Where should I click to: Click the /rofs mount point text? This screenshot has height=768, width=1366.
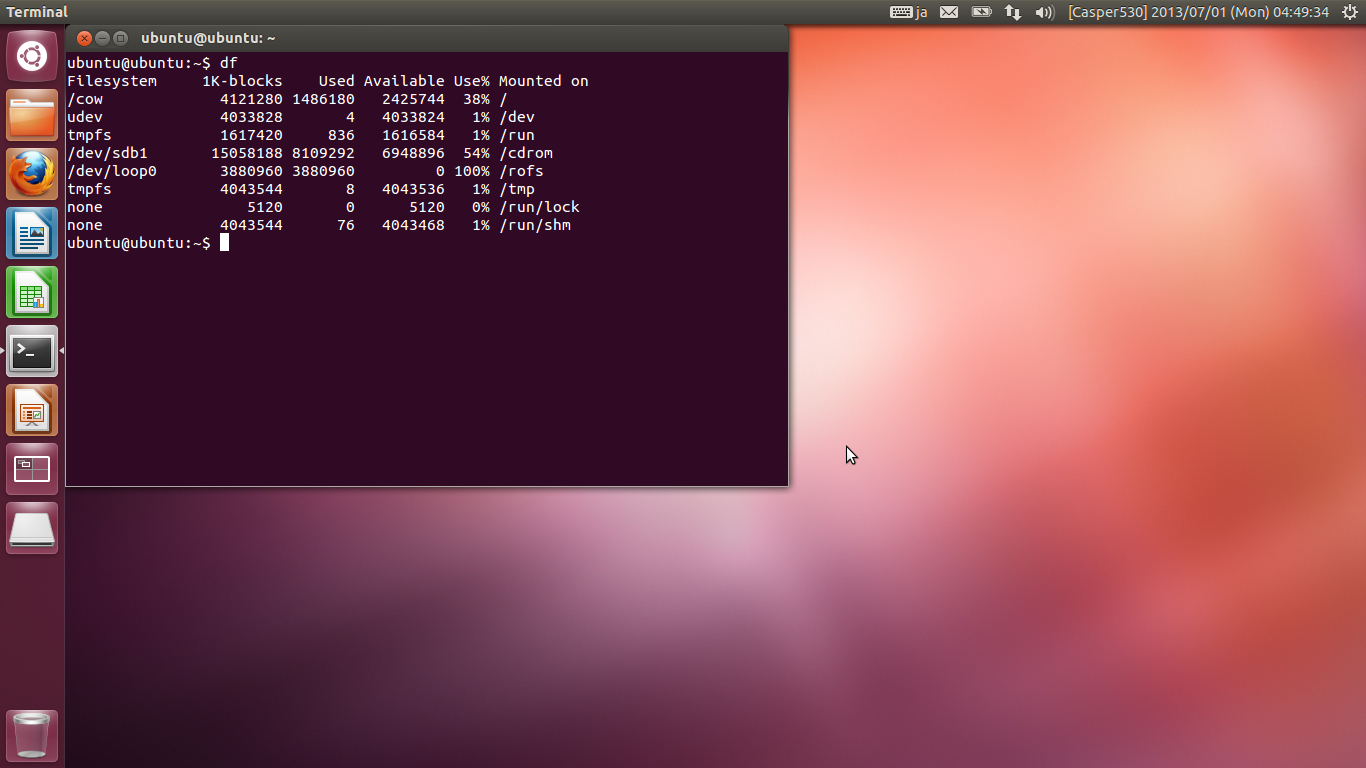pyautogui.click(x=521, y=171)
